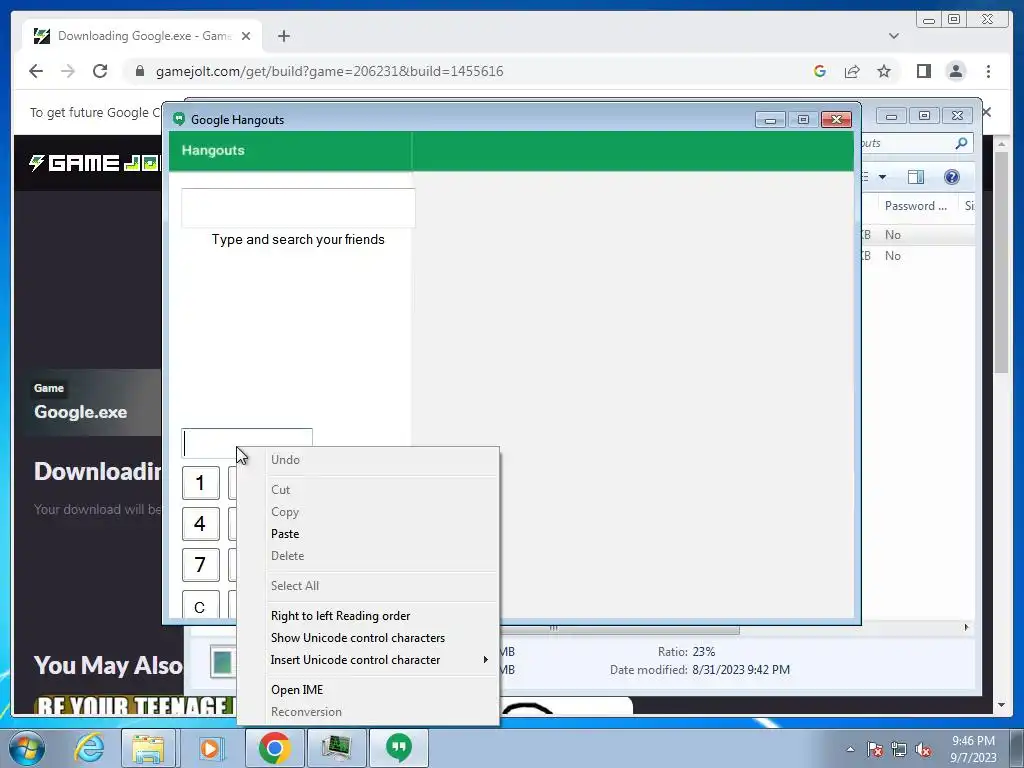
Task: Open Insert Unicode control character submenu
Action: (x=379, y=660)
